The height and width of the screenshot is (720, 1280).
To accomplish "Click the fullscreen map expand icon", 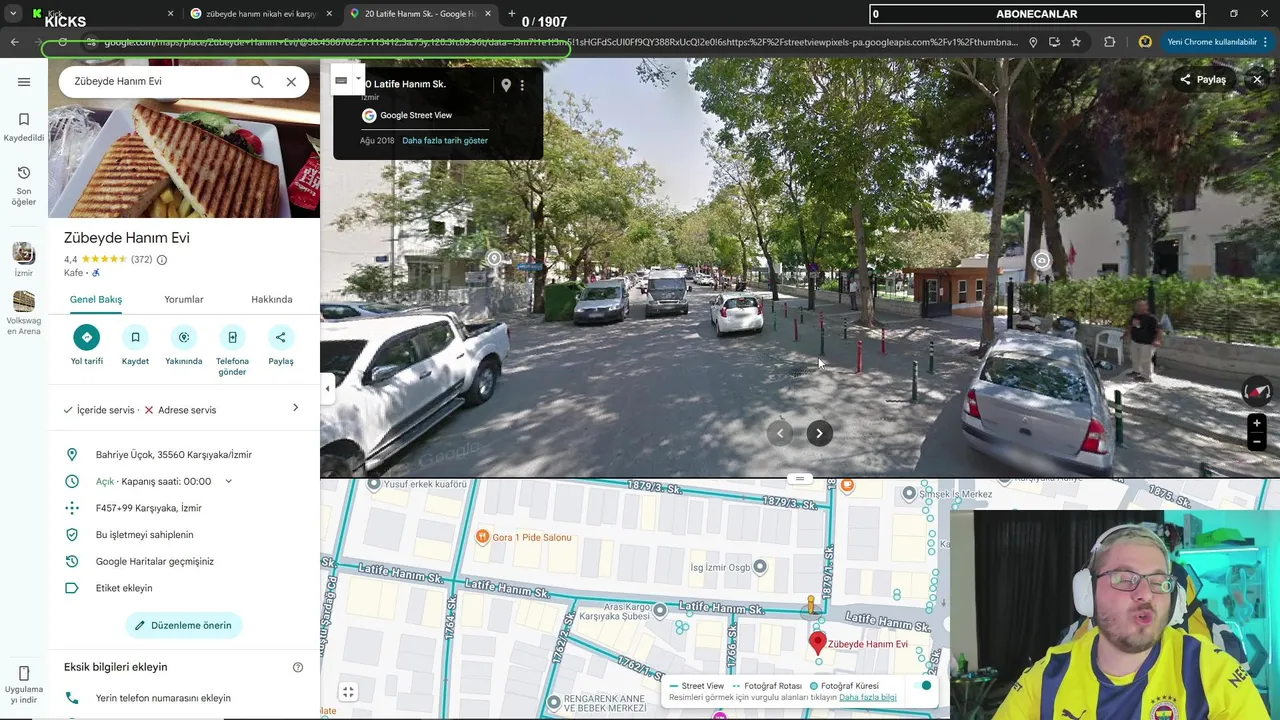I will (x=348, y=692).
